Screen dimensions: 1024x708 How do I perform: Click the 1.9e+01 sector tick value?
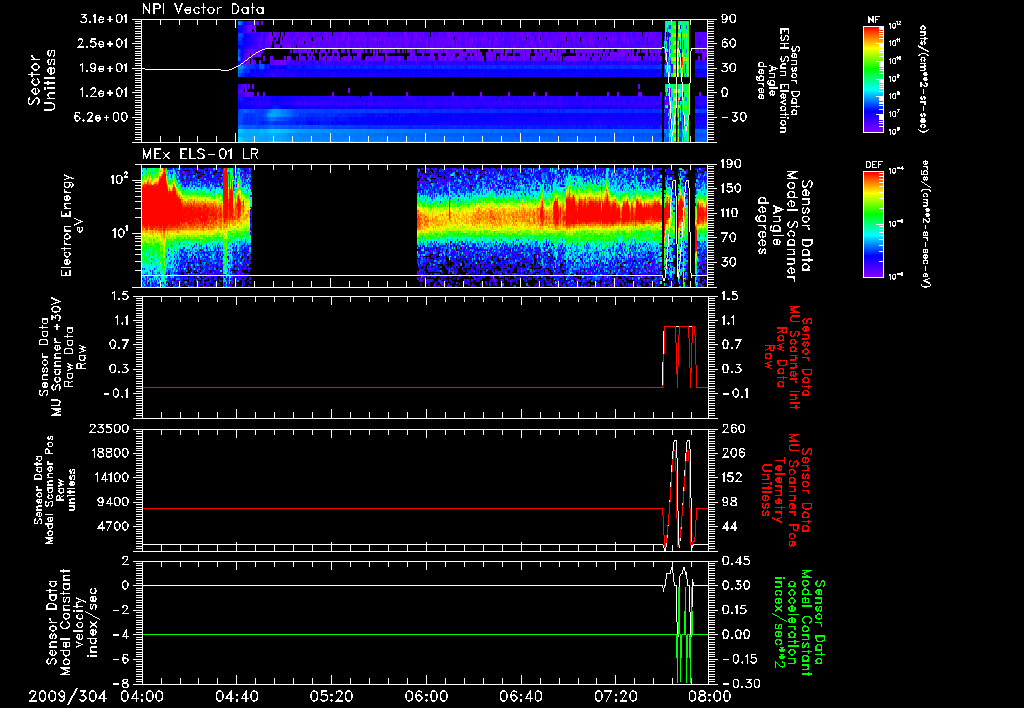tap(106, 68)
